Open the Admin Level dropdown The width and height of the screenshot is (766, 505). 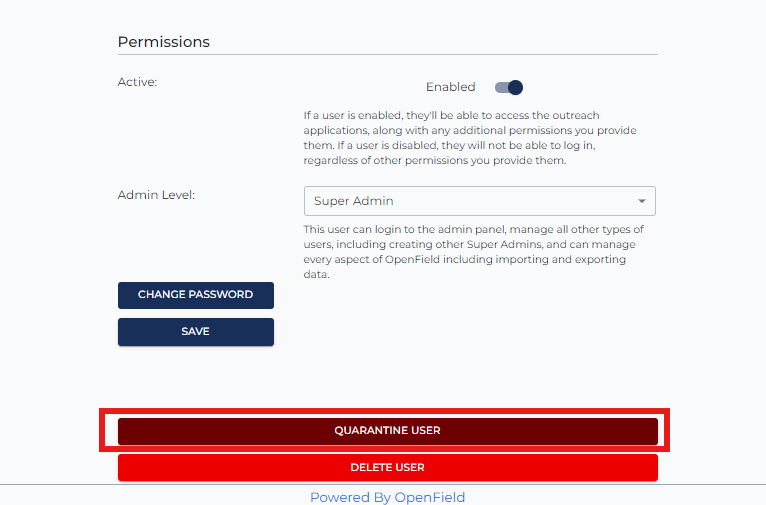[479, 201]
